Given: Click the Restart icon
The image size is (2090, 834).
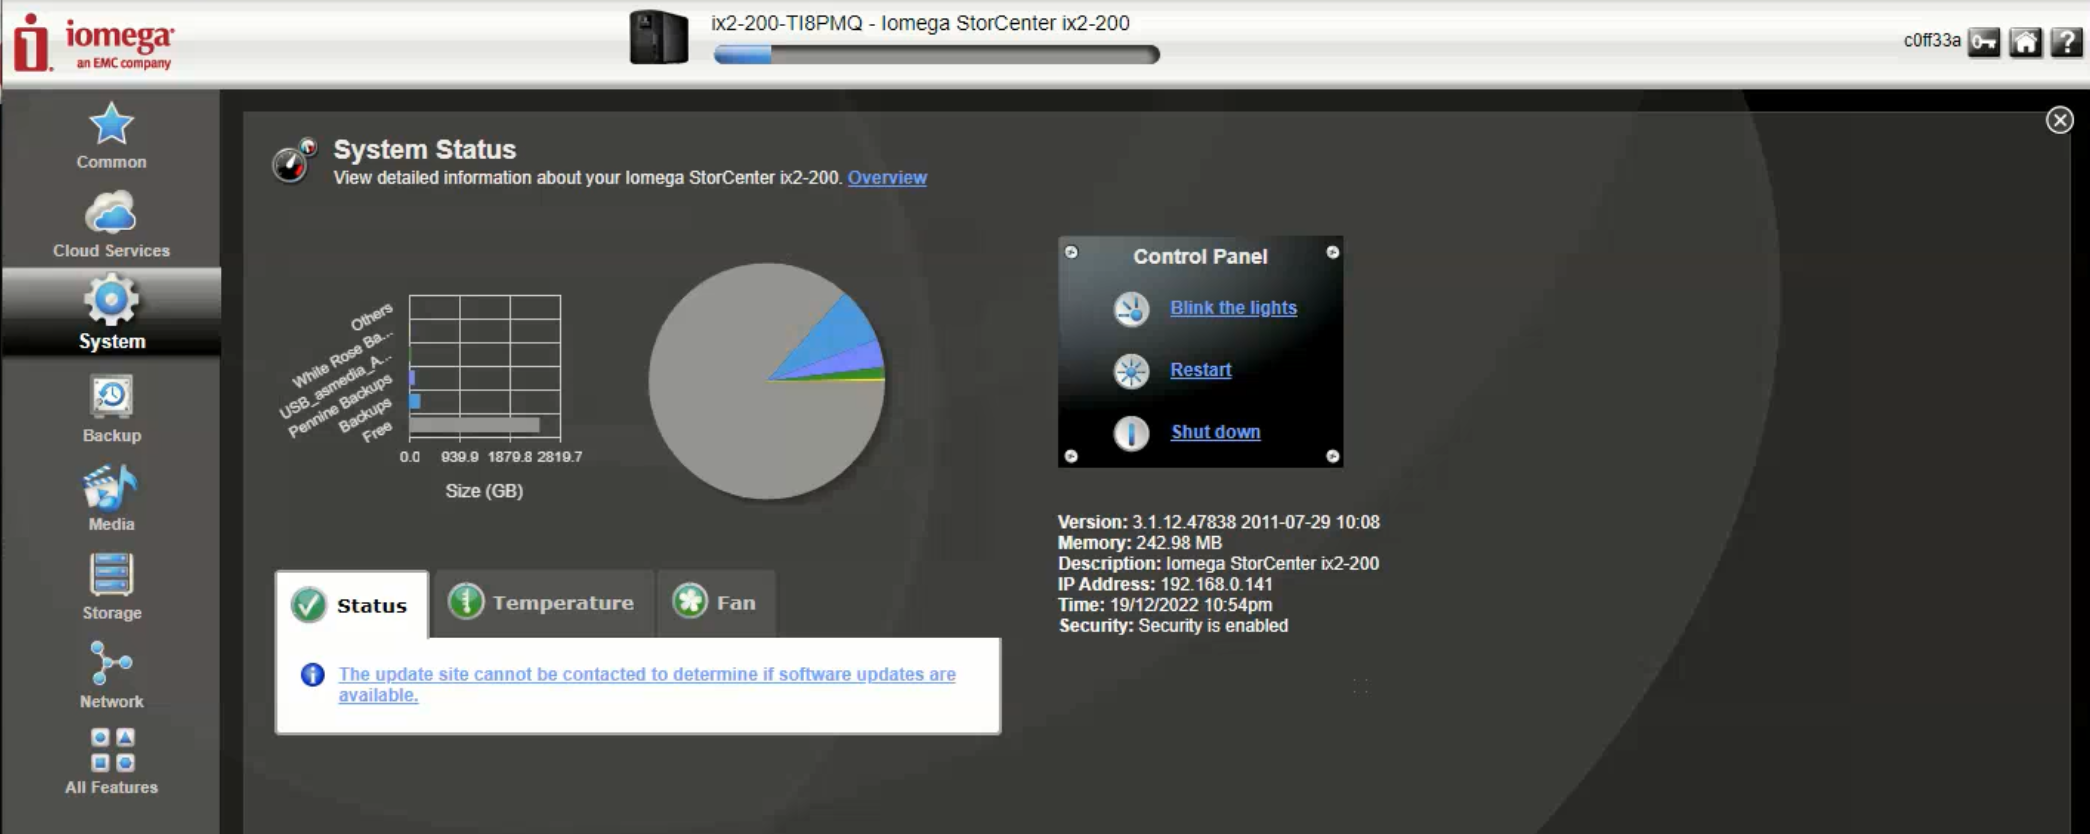Looking at the screenshot, I should pyautogui.click(x=1132, y=371).
